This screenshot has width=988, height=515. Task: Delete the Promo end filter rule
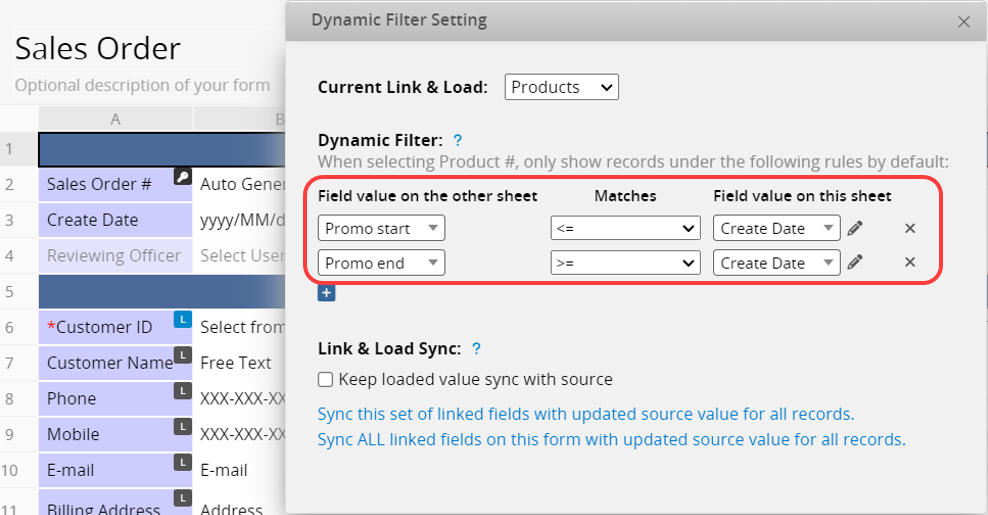[910, 263]
